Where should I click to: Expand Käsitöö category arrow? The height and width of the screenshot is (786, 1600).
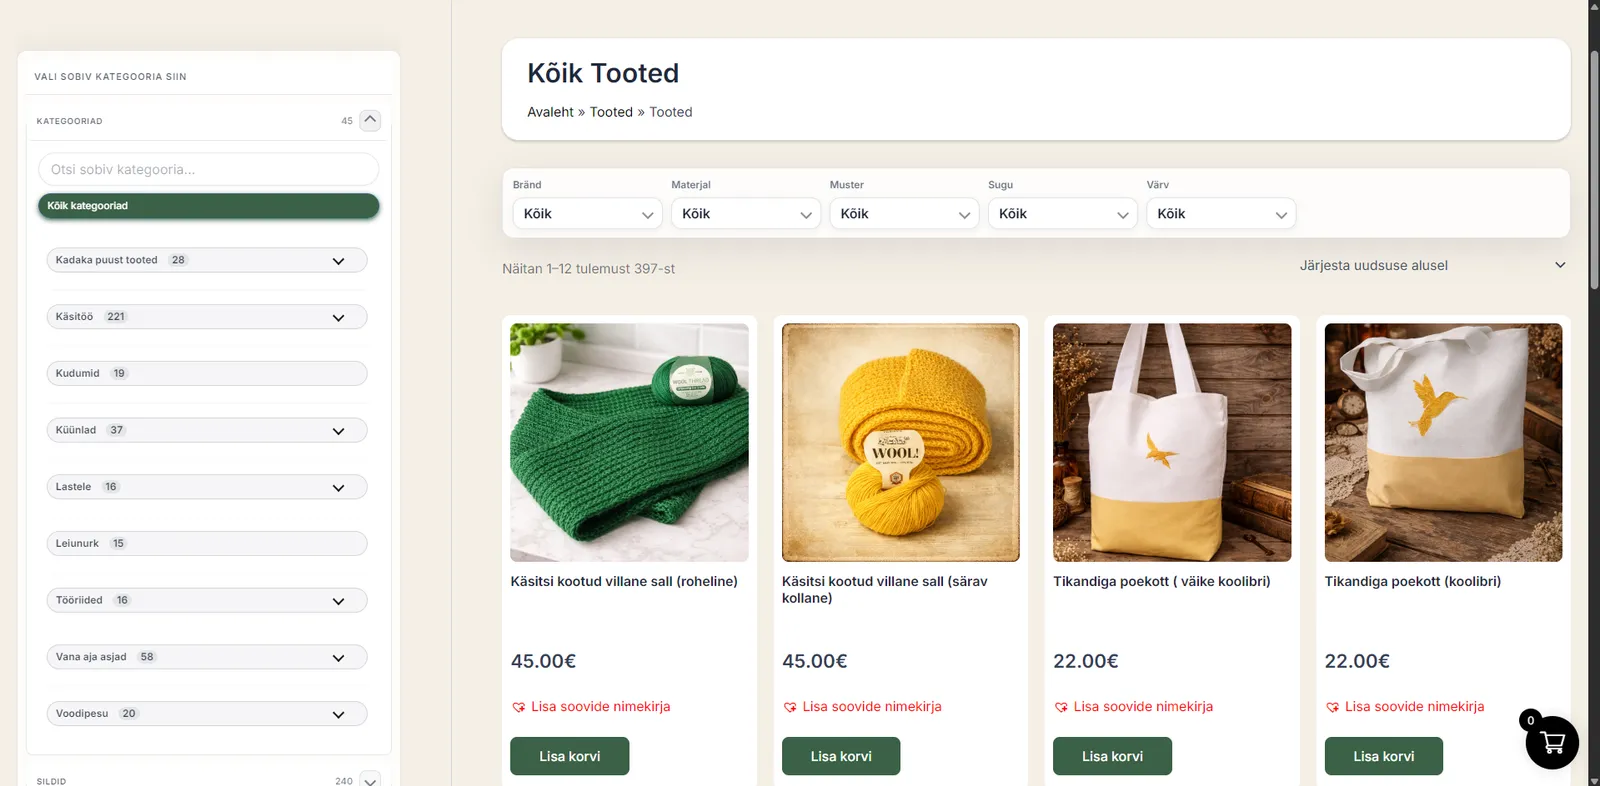(x=338, y=317)
